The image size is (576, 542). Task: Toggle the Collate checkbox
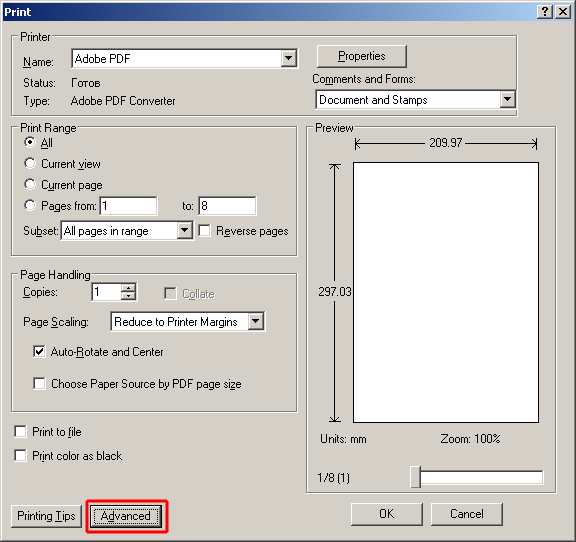click(x=170, y=294)
